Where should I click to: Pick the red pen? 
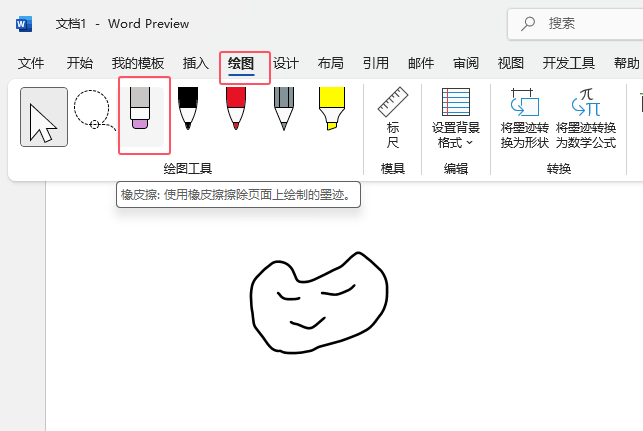(x=236, y=108)
